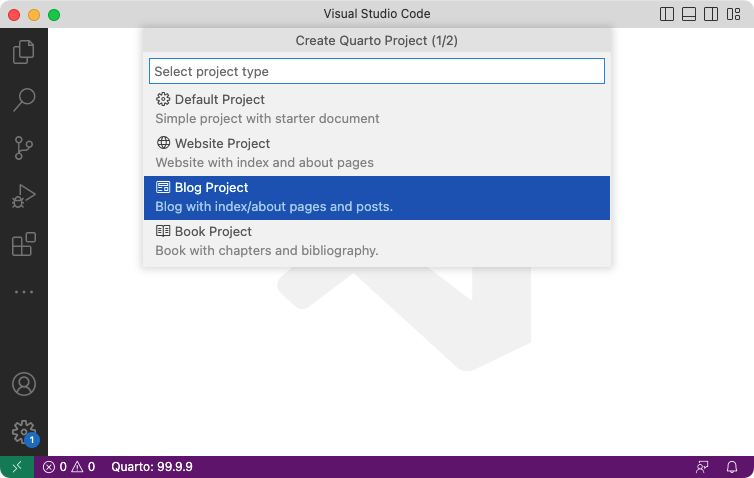The height and width of the screenshot is (478, 754).
Task: Choose Website Project from the list
Action: click(x=377, y=153)
